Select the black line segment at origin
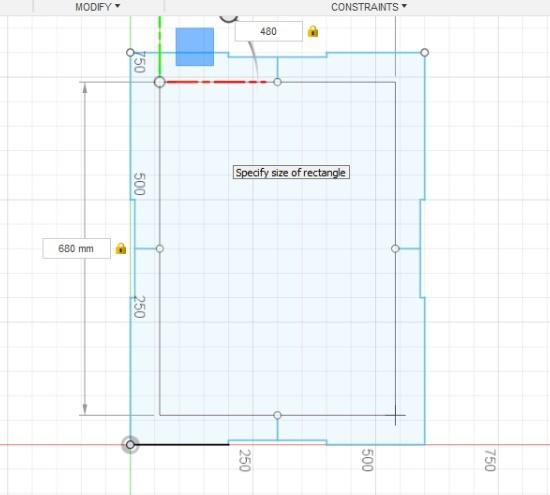This screenshot has height=495, width=550. (x=182, y=445)
